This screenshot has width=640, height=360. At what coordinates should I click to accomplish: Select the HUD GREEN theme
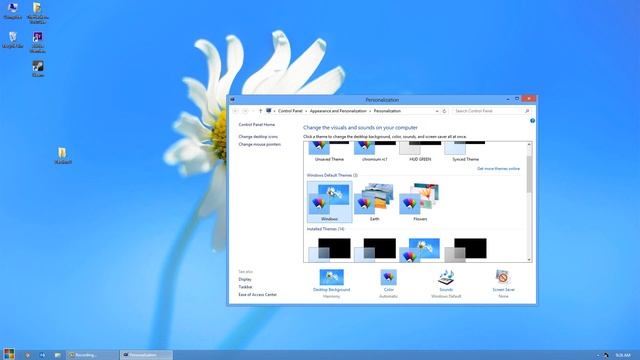coord(420,151)
